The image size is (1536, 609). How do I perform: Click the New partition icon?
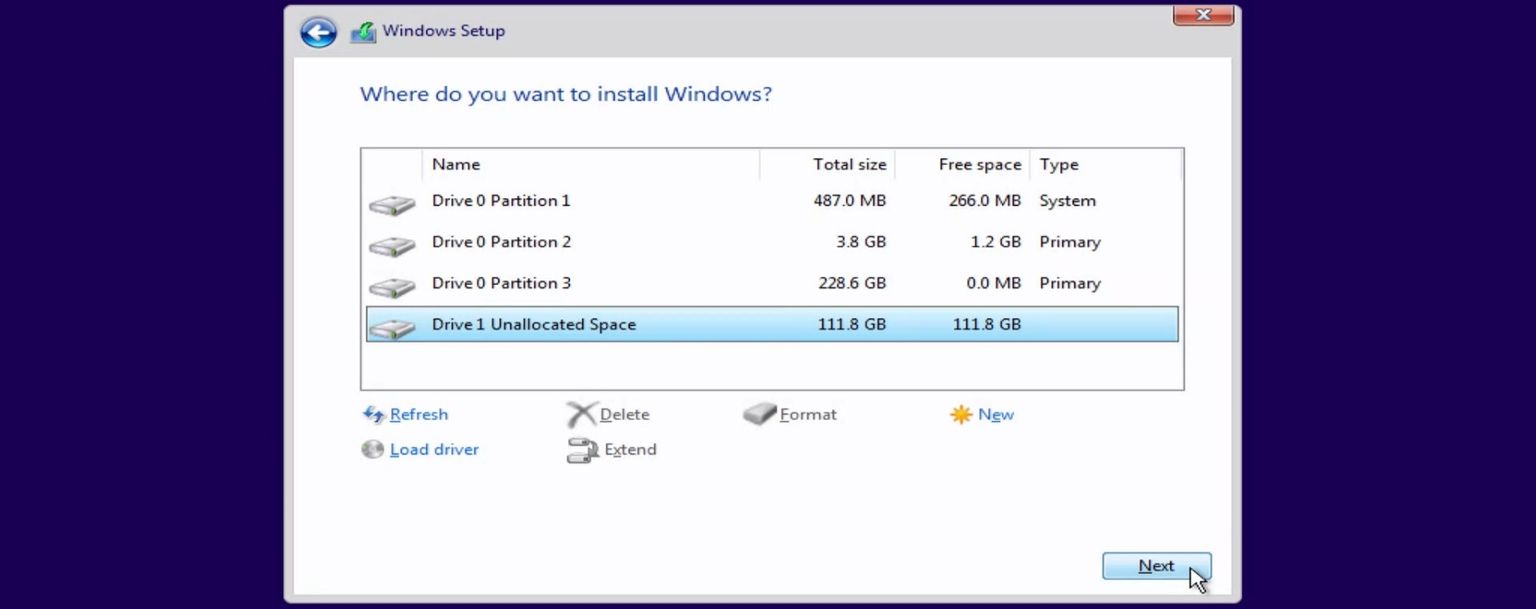point(961,413)
